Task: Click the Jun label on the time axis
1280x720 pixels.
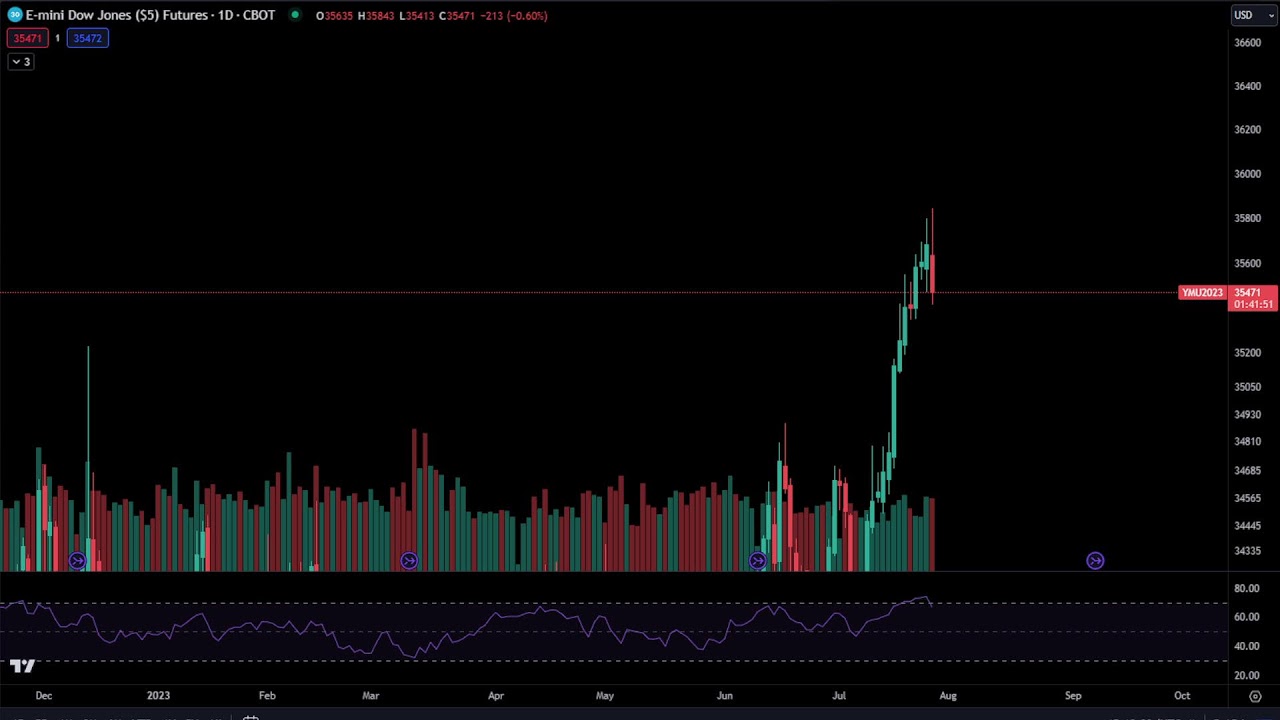Action: point(725,695)
